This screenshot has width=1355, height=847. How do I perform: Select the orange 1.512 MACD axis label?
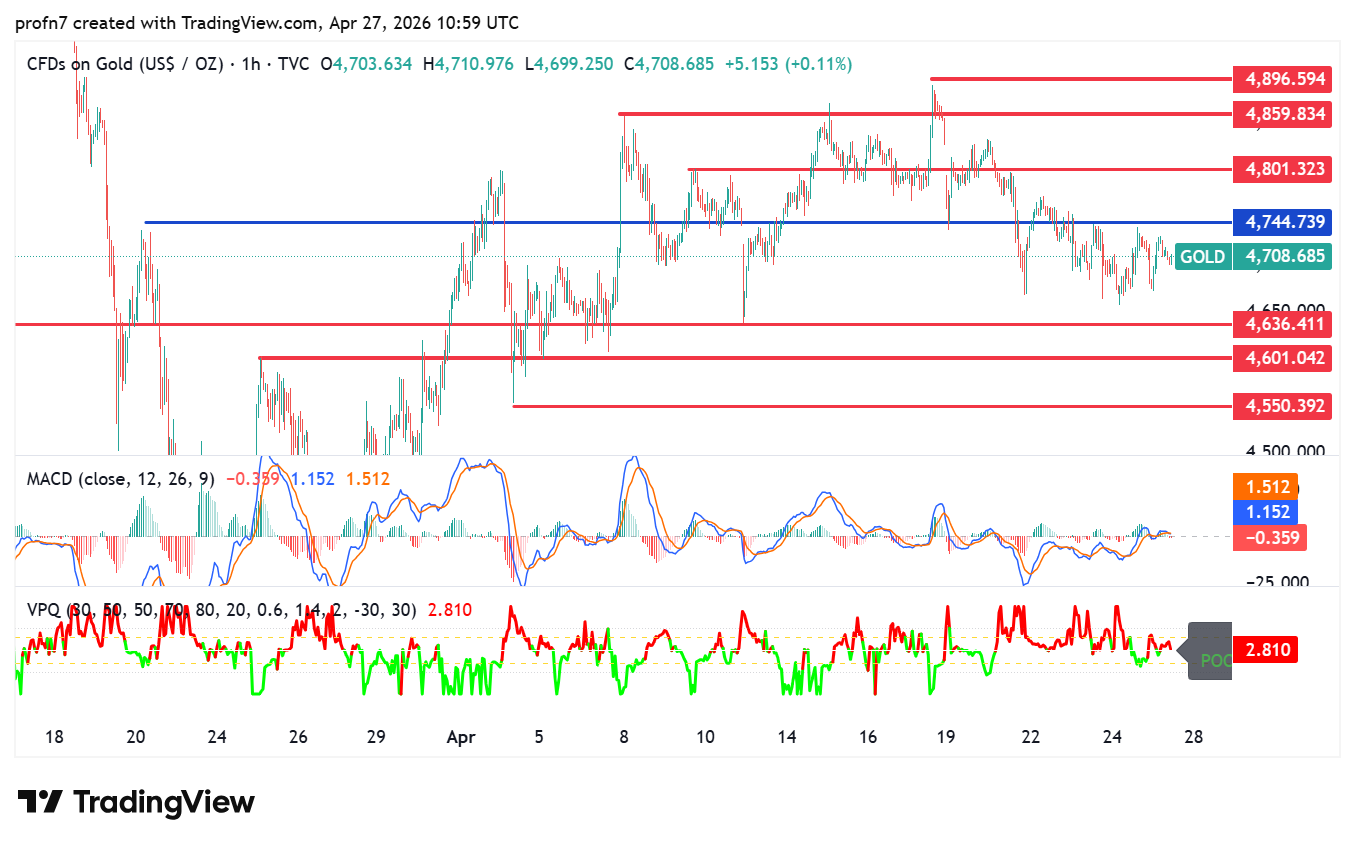(1266, 487)
